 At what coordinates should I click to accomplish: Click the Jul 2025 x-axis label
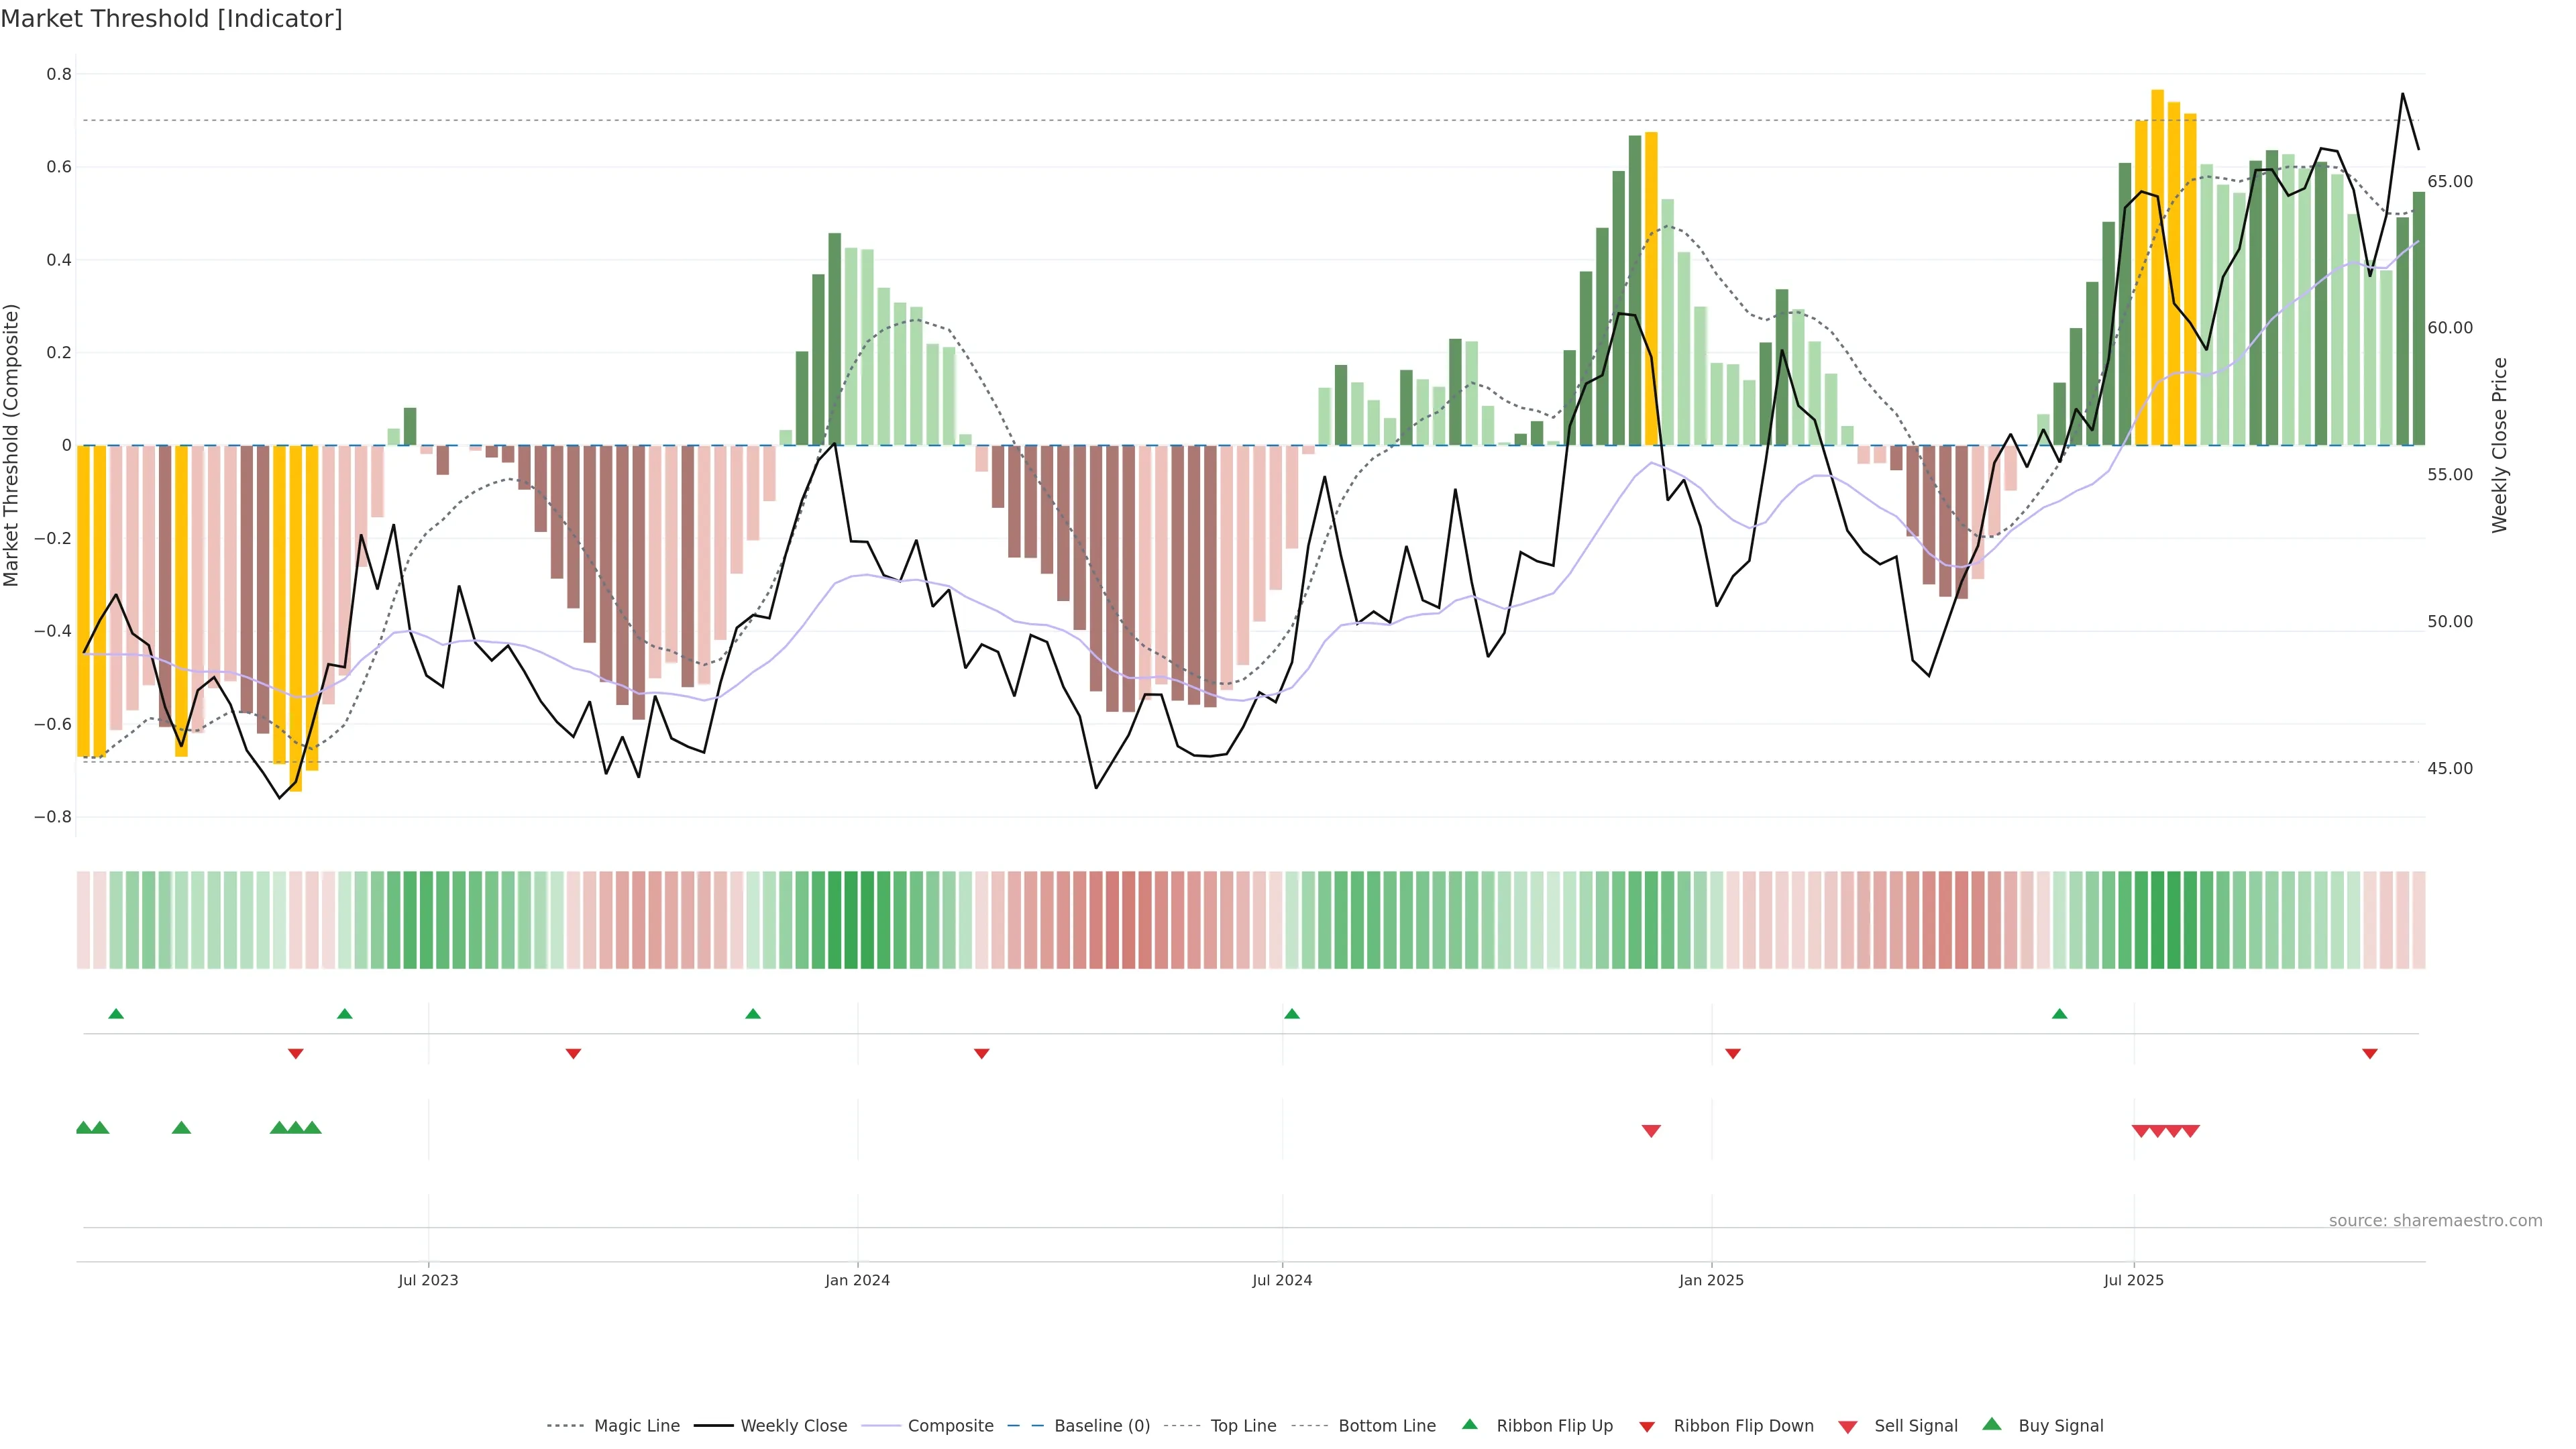click(x=2133, y=1280)
